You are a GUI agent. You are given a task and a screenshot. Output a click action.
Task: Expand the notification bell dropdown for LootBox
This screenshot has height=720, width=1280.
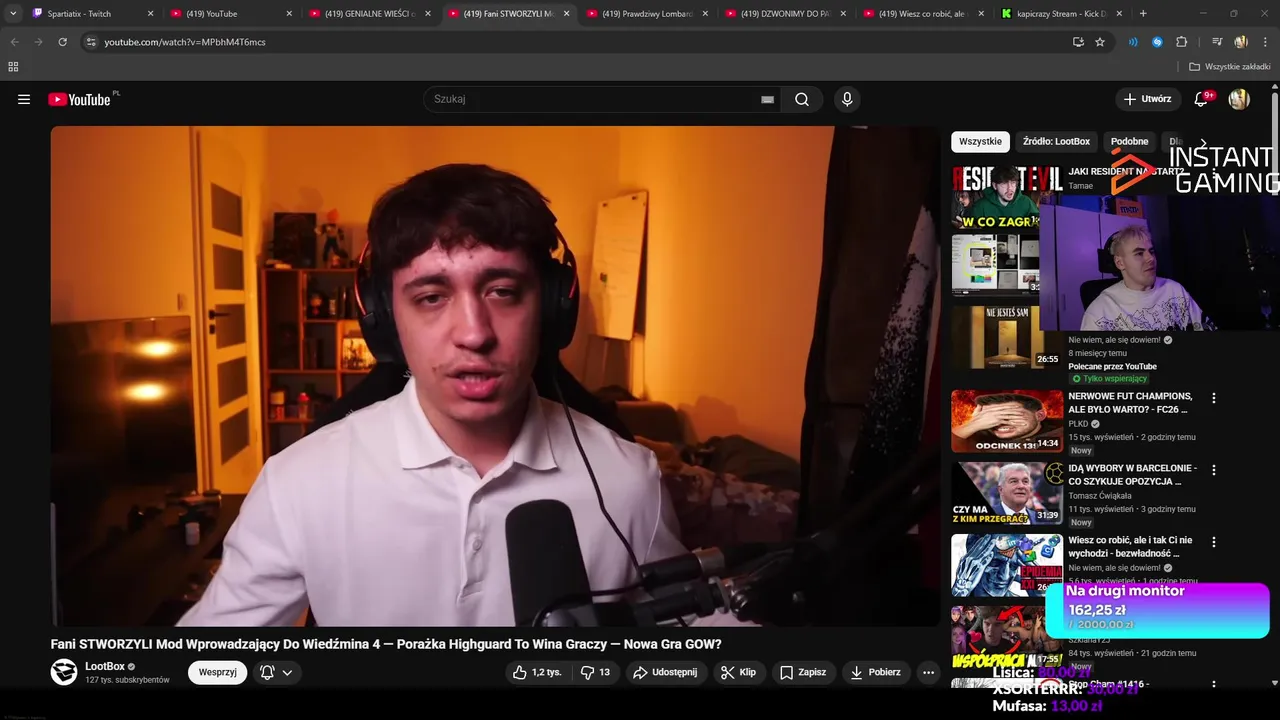[x=287, y=672]
